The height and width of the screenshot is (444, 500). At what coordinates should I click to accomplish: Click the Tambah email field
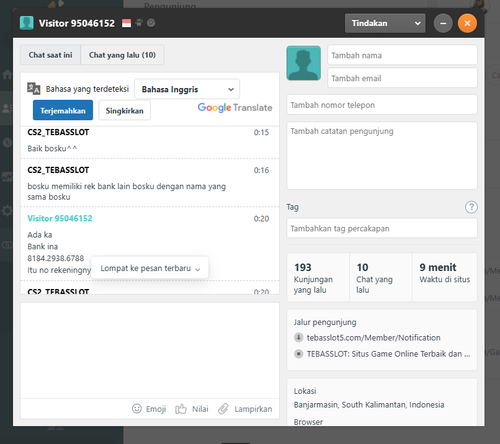pyautogui.click(x=402, y=78)
